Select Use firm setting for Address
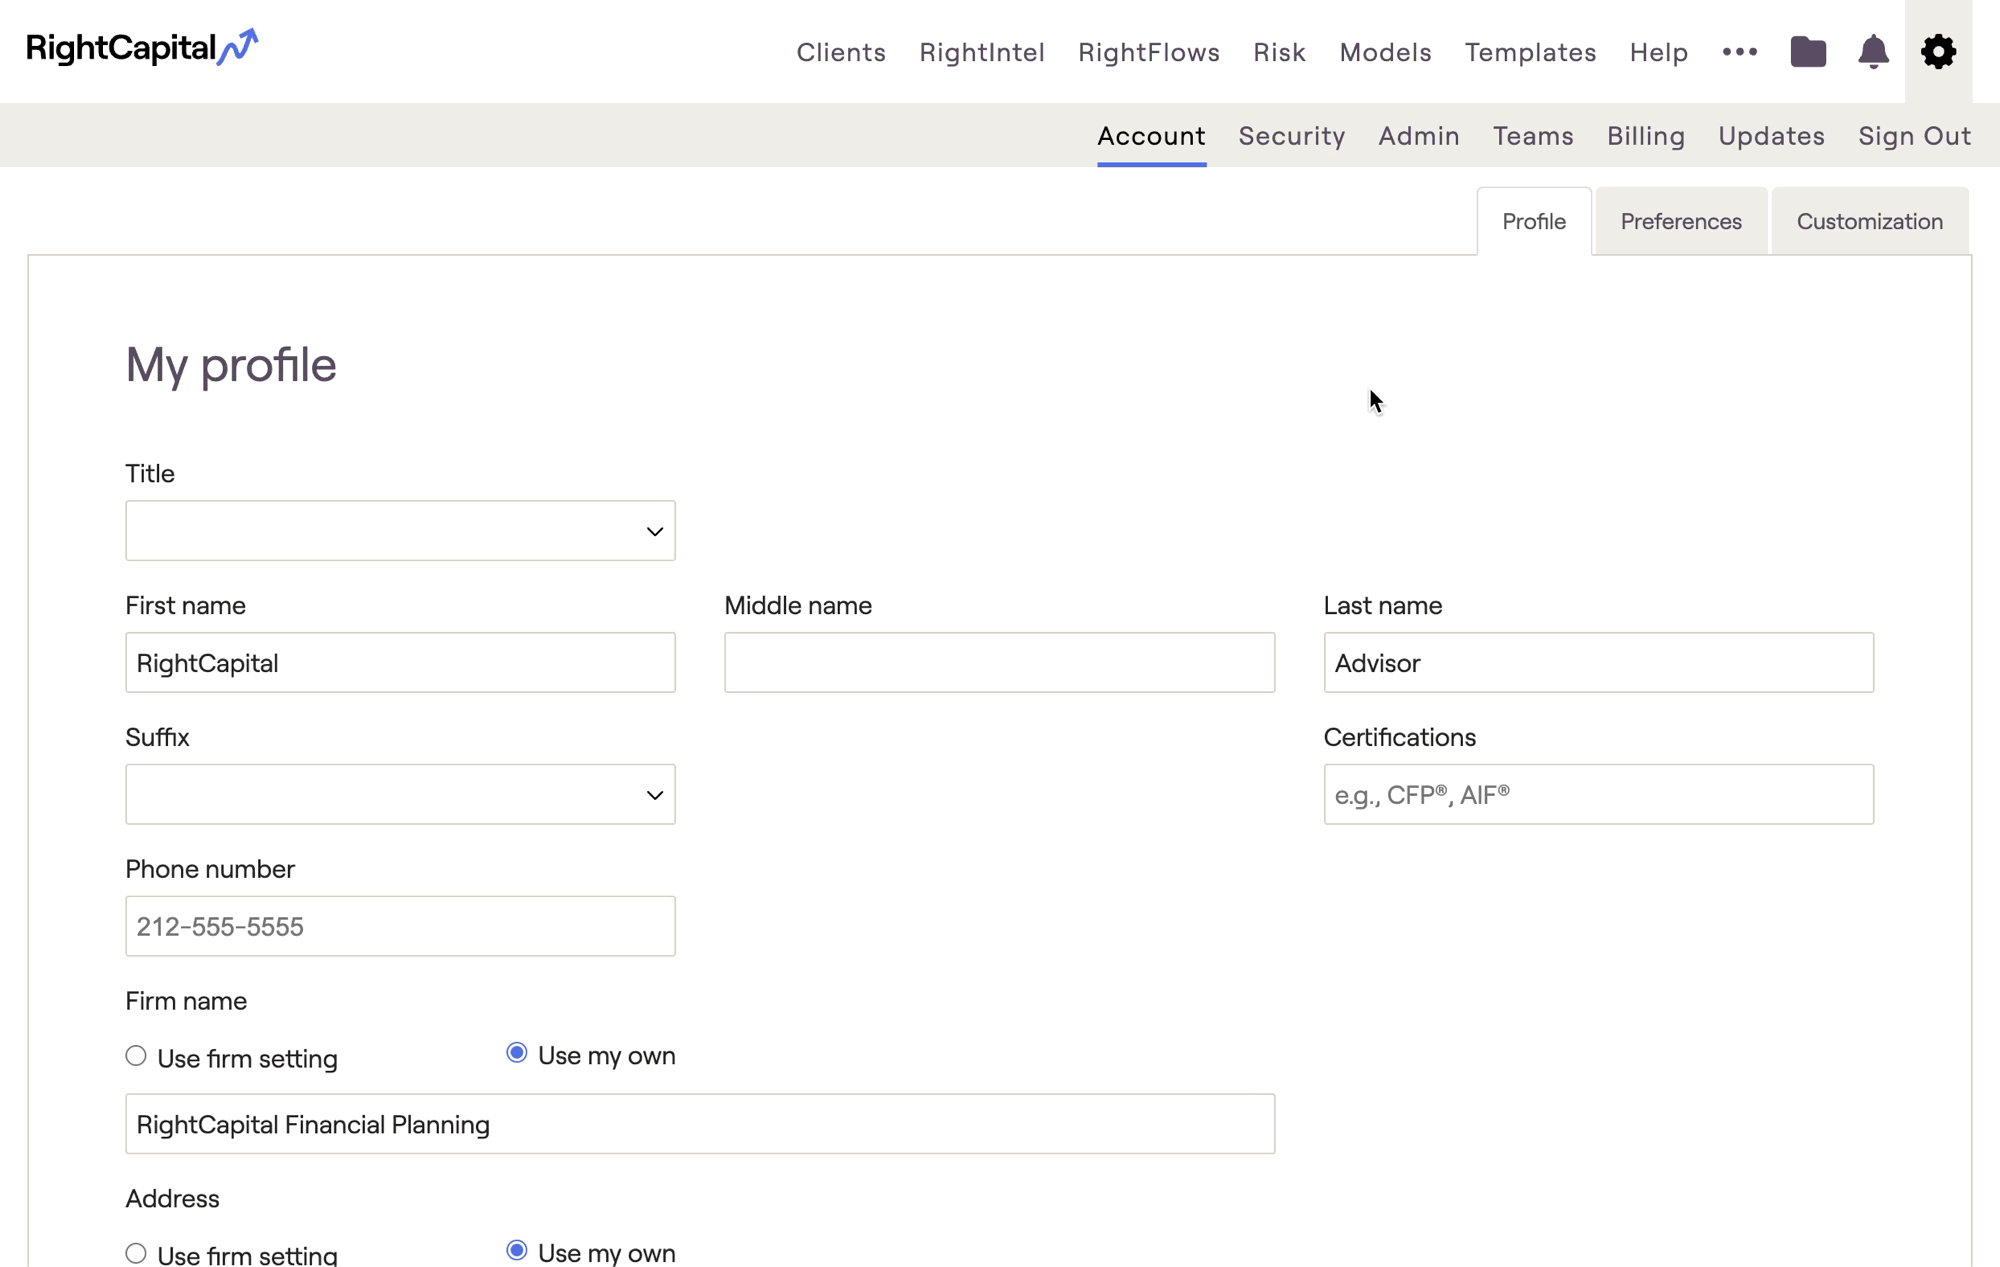Screen dimensions: 2000x1267 (x=136, y=1253)
